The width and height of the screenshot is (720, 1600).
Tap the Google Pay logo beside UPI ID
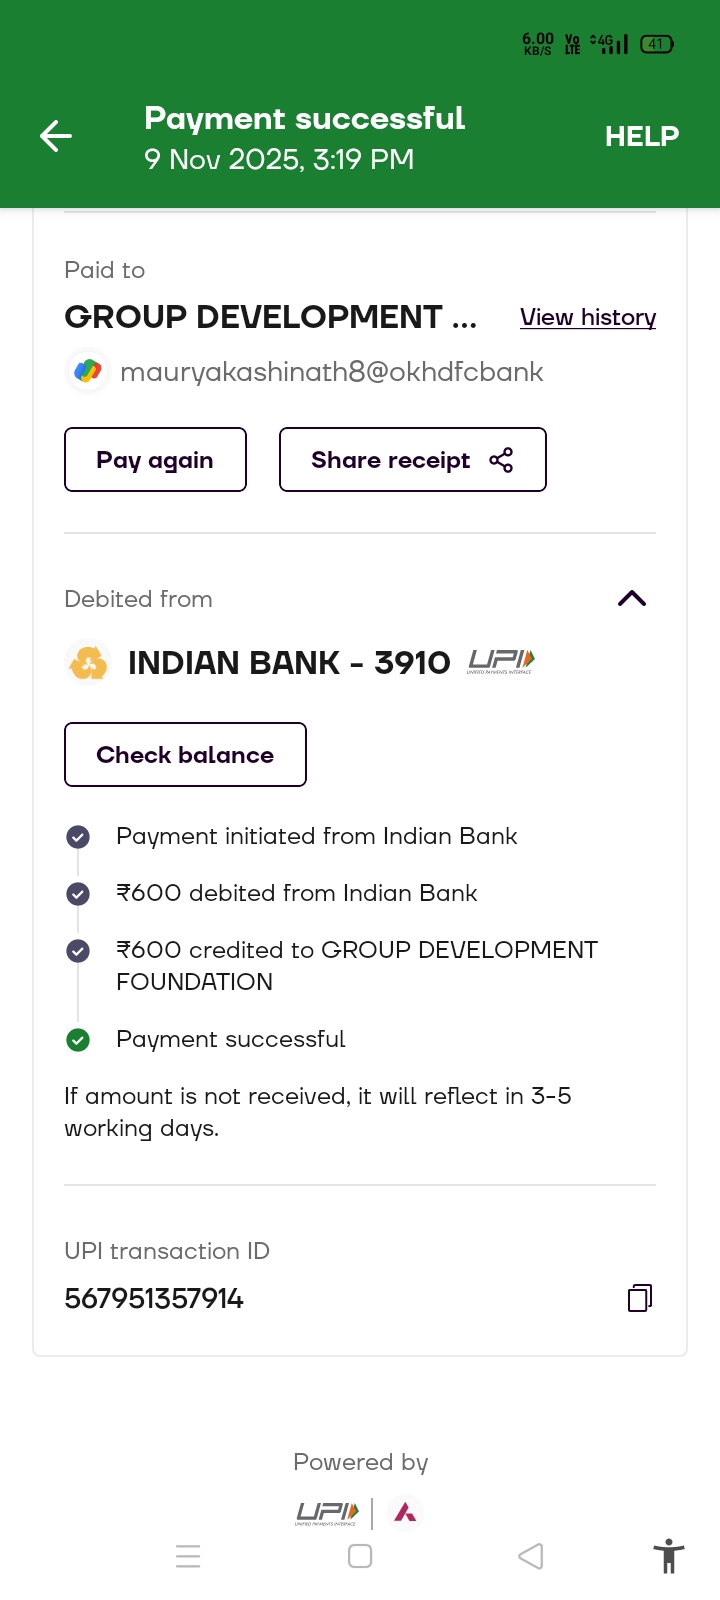[88, 372]
